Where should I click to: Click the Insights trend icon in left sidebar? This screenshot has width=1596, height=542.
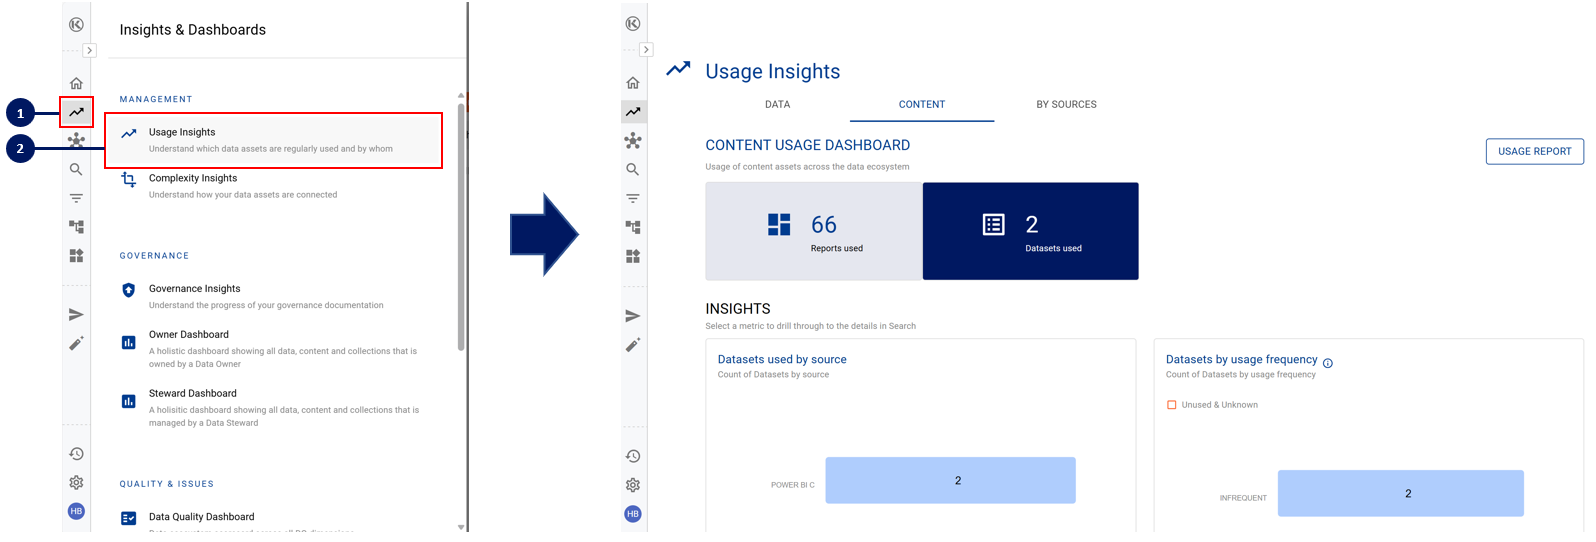tap(76, 112)
